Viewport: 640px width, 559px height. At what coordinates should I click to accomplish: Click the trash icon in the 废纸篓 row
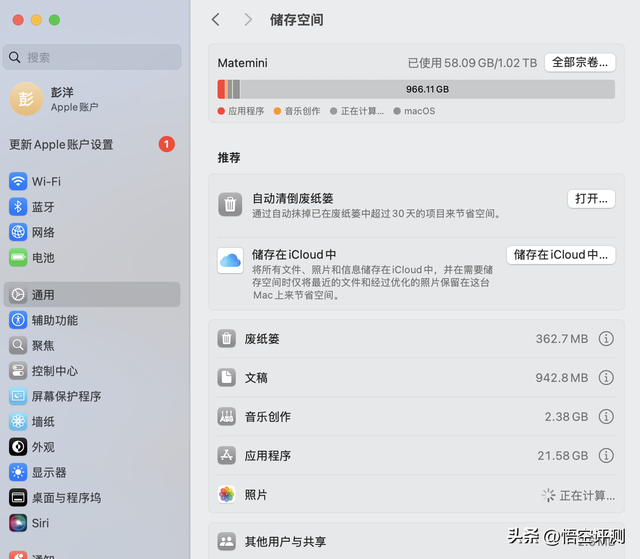227,339
